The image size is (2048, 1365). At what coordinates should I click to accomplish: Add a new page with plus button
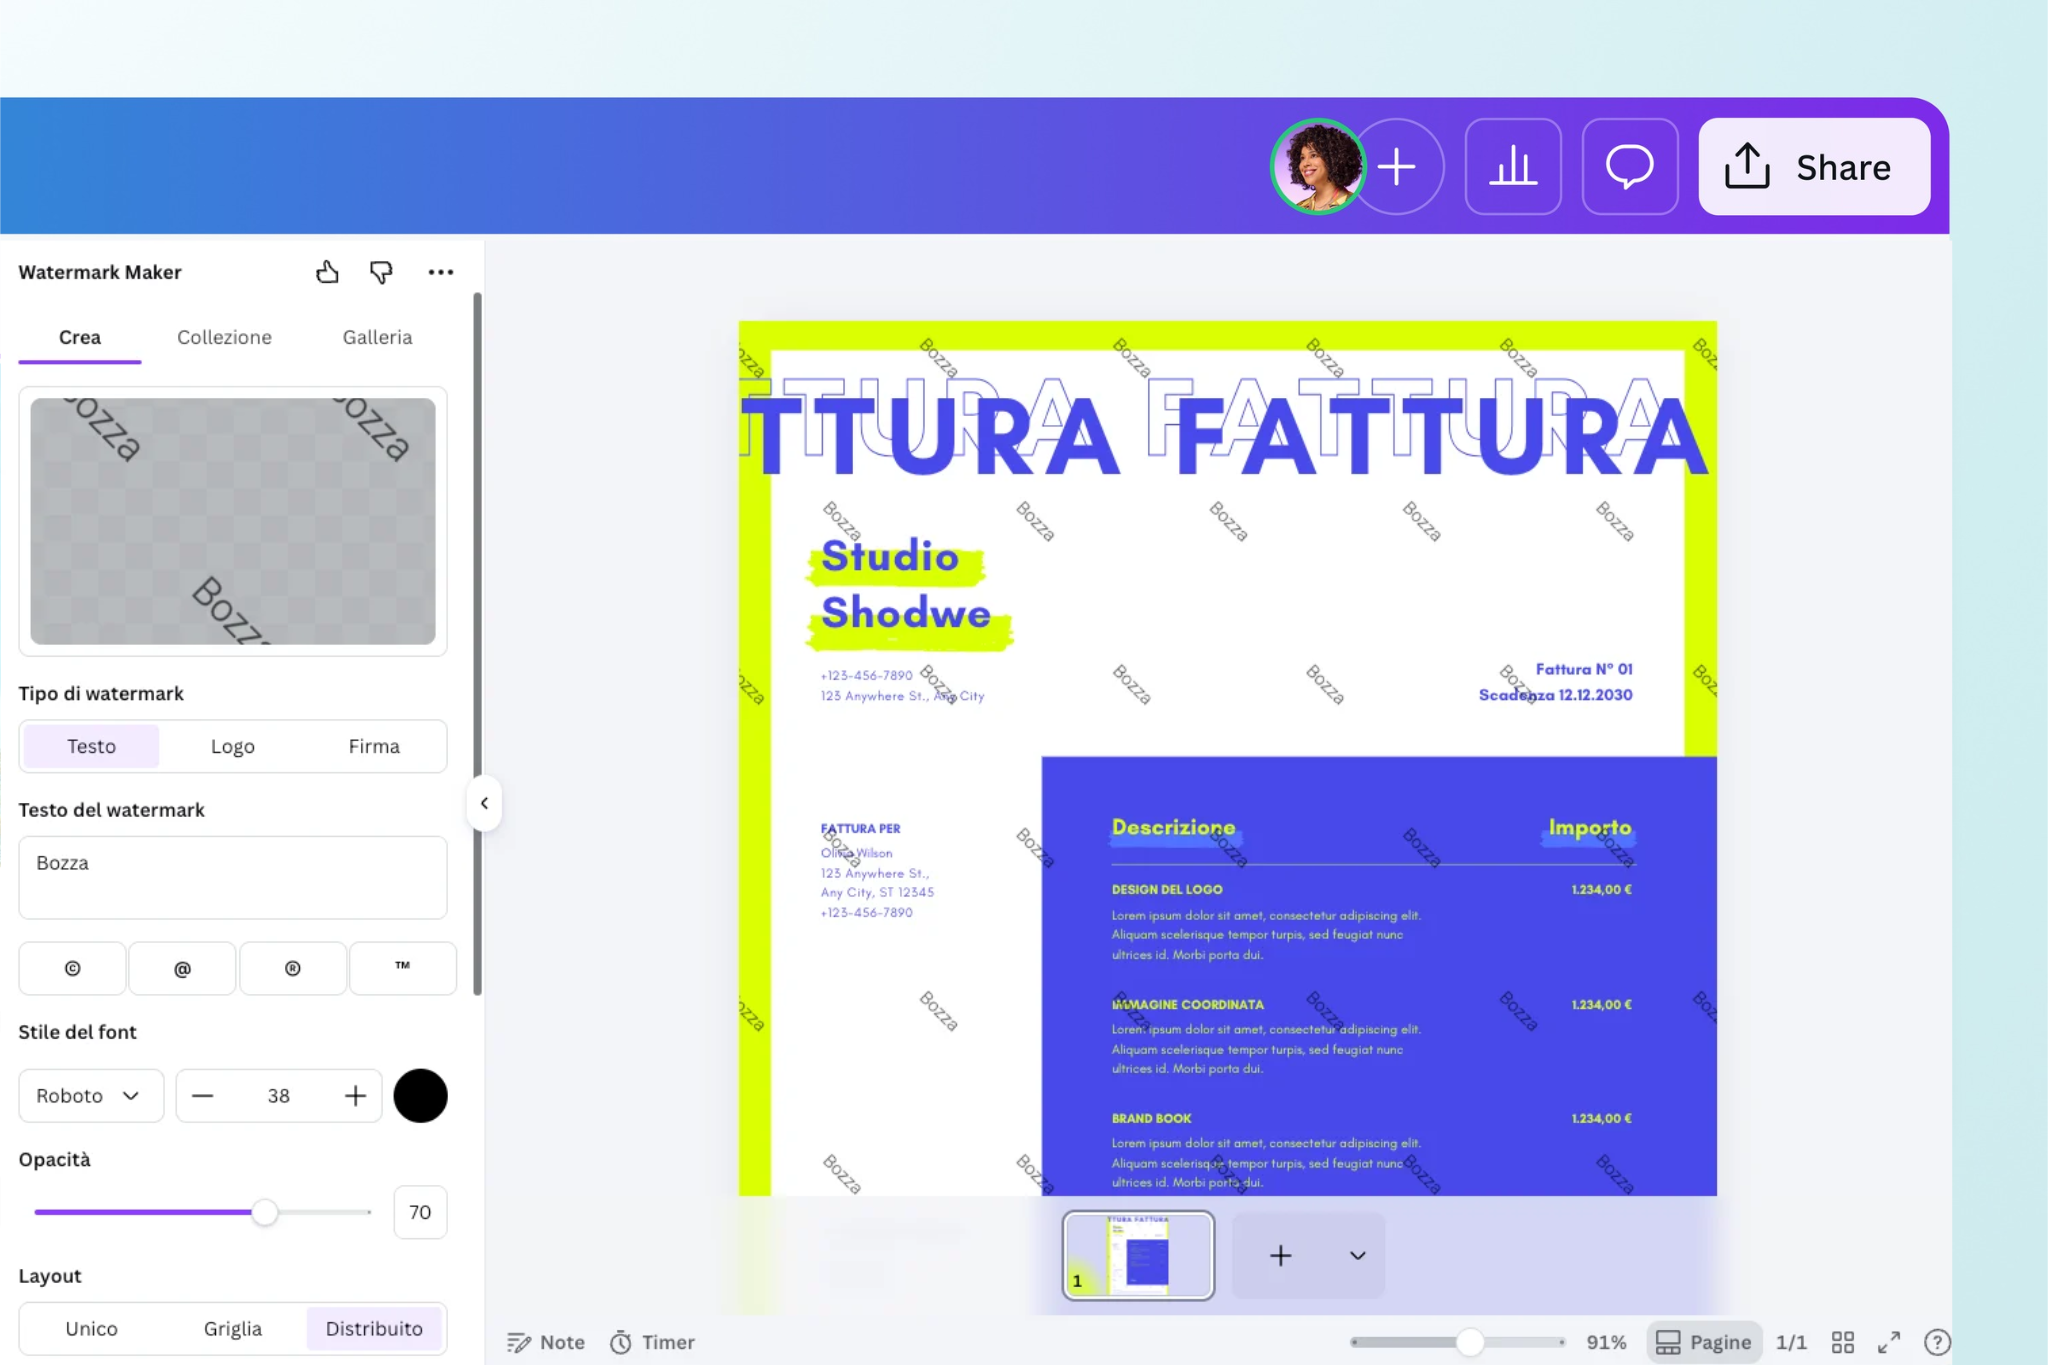(1281, 1255)
